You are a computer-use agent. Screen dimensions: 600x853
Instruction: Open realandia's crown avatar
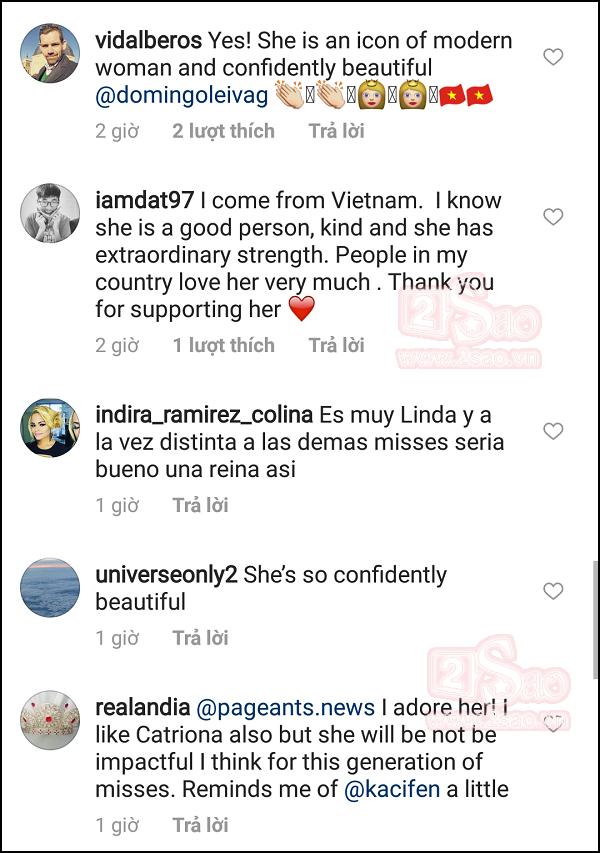pyautogui.click(x=50, y=720)
